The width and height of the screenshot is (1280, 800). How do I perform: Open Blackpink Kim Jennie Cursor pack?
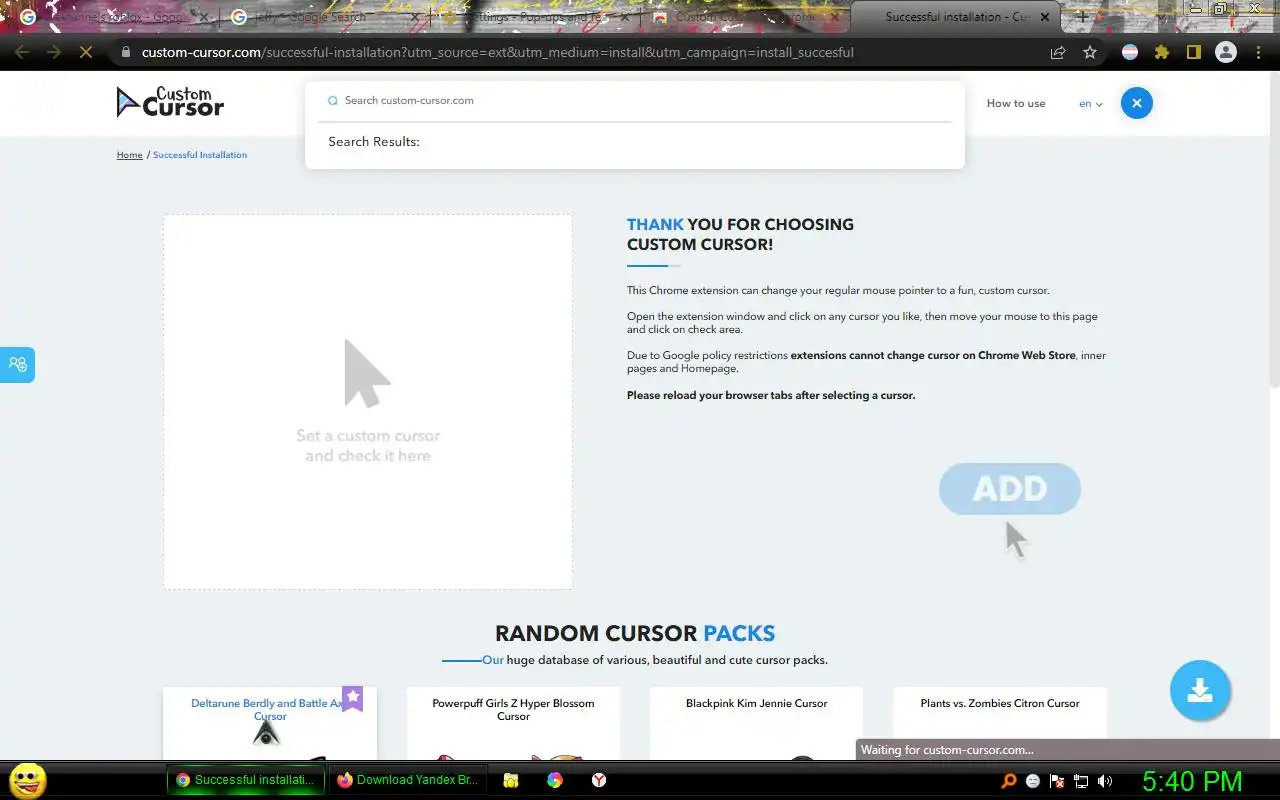click(756, 703)
